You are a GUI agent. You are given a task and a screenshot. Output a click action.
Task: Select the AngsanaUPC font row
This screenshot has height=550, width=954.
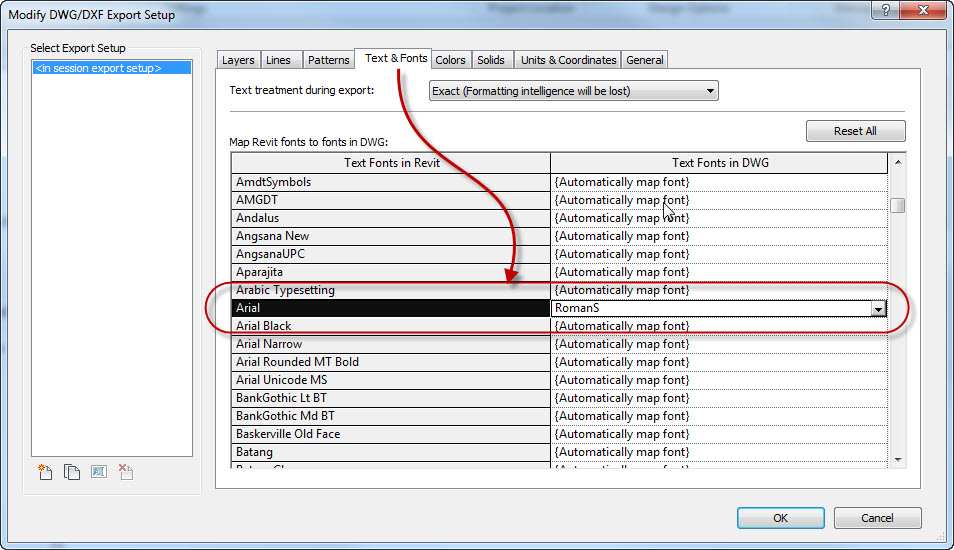(x=391, y=254)
